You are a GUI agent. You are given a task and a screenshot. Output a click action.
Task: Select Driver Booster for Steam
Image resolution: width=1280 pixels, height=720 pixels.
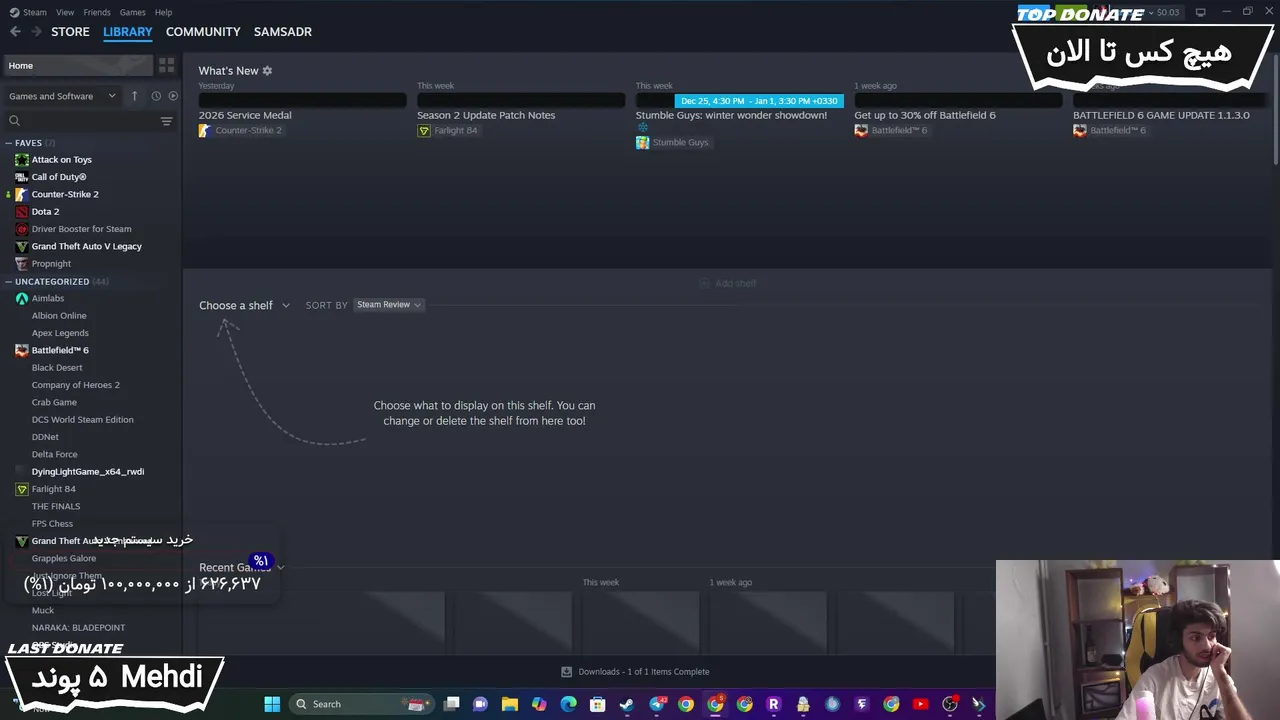[81, 229]
